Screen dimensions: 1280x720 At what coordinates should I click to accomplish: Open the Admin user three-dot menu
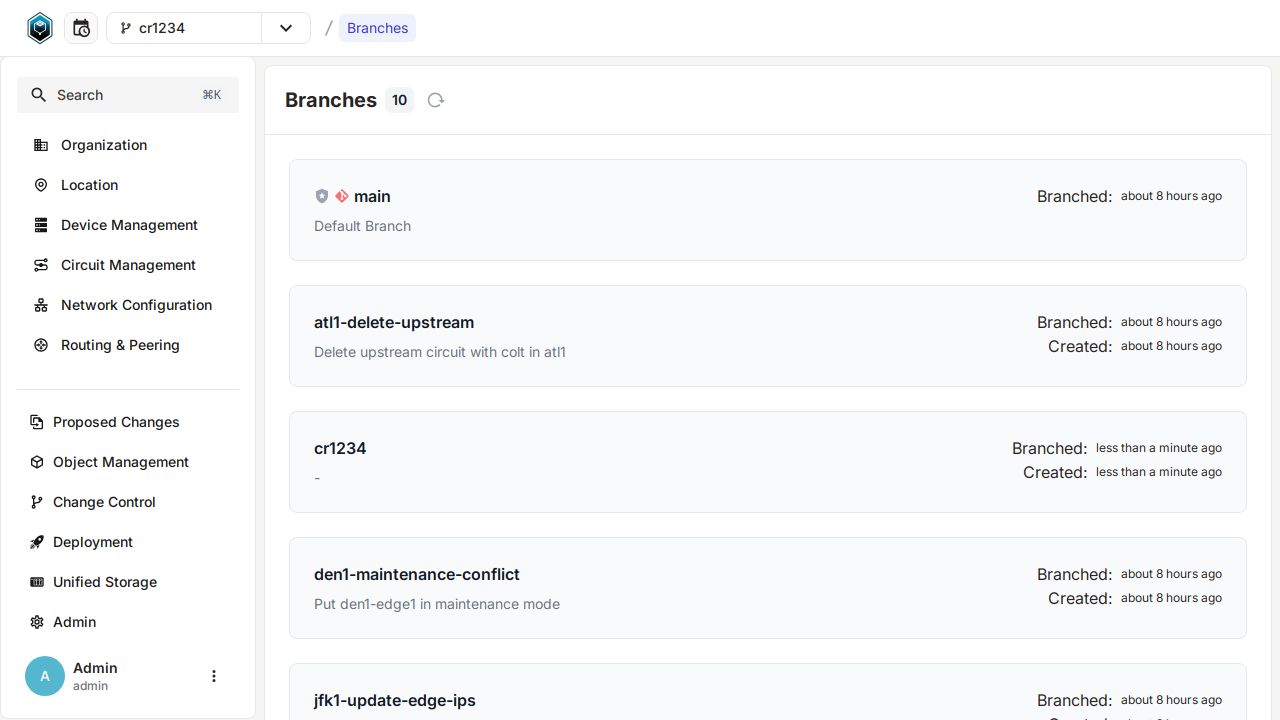(213, 676)
